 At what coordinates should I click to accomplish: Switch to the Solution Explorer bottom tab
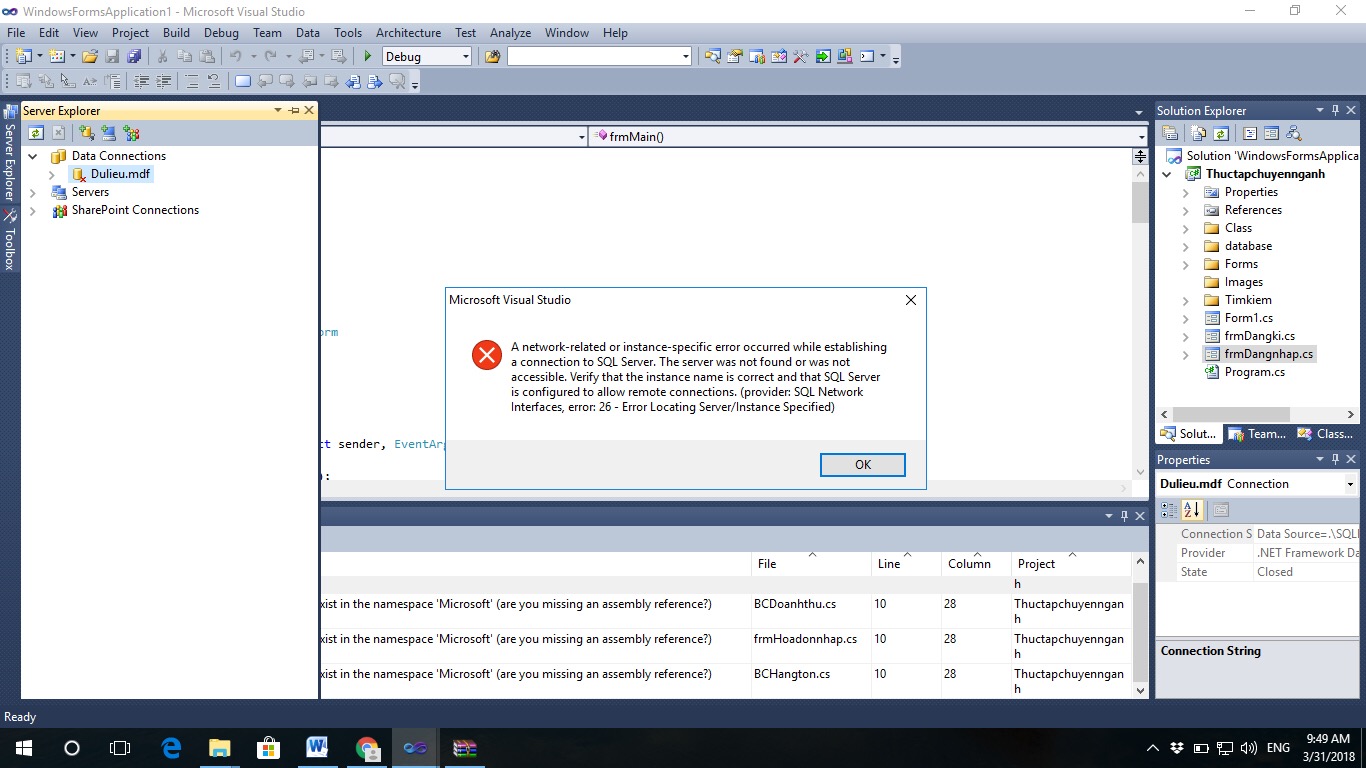pos(1189,434)
